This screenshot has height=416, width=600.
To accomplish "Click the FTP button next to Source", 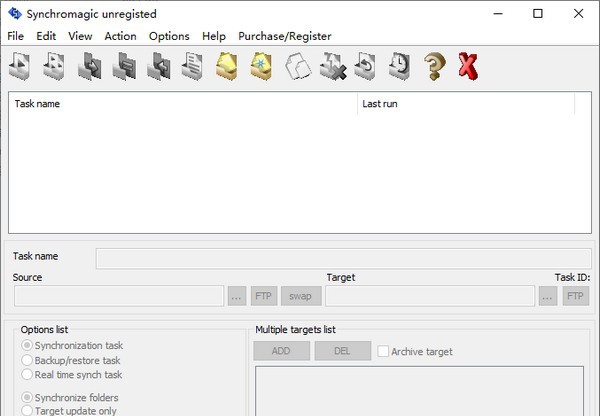I will [264, 296].
